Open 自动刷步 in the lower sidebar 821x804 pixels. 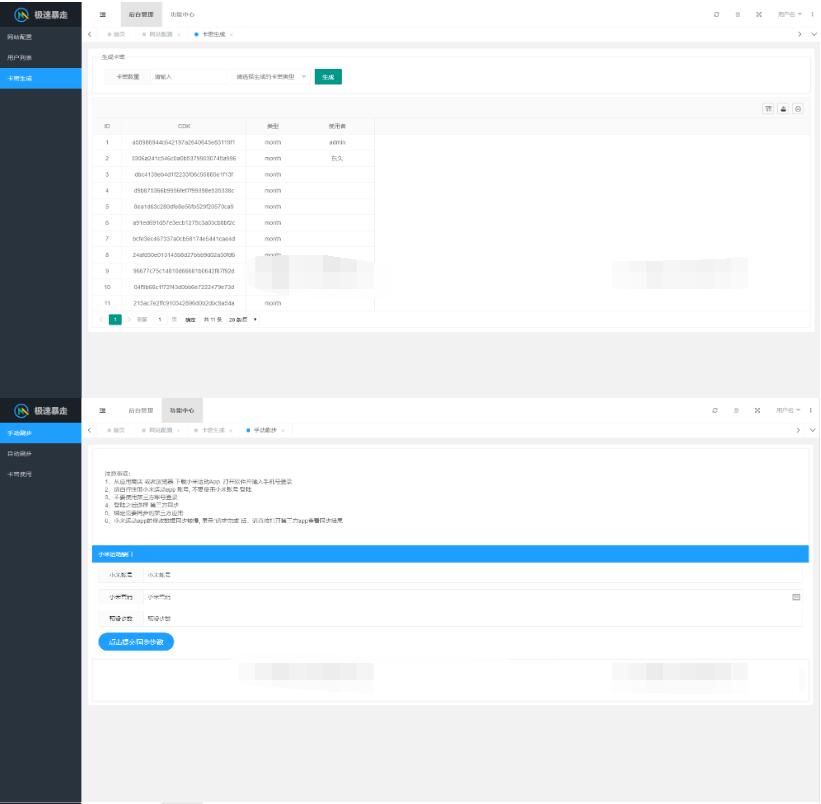point(20,453)
